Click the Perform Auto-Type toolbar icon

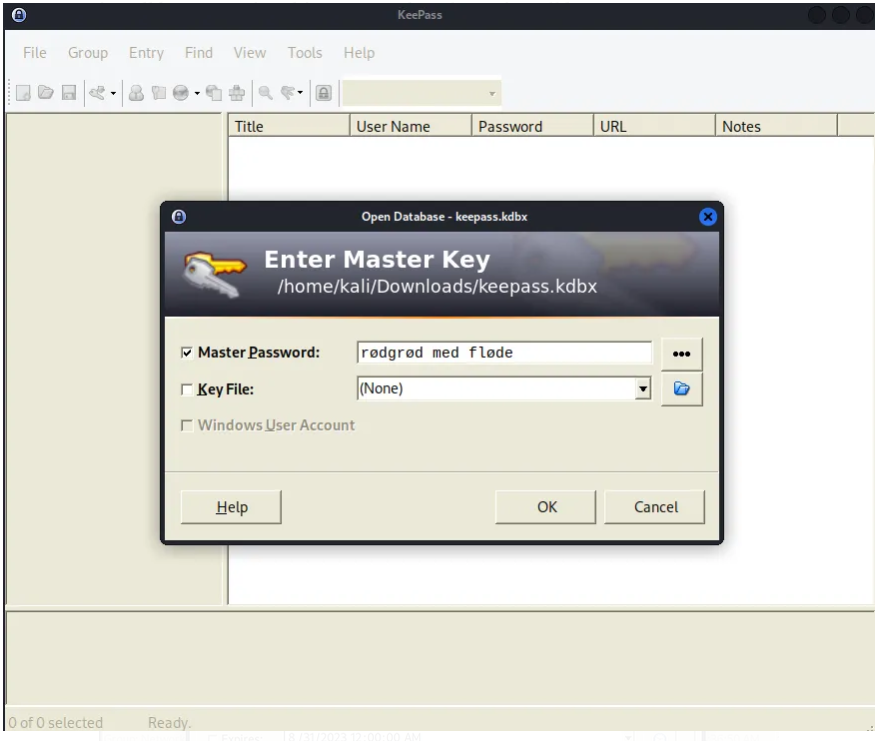pos(237,93)
